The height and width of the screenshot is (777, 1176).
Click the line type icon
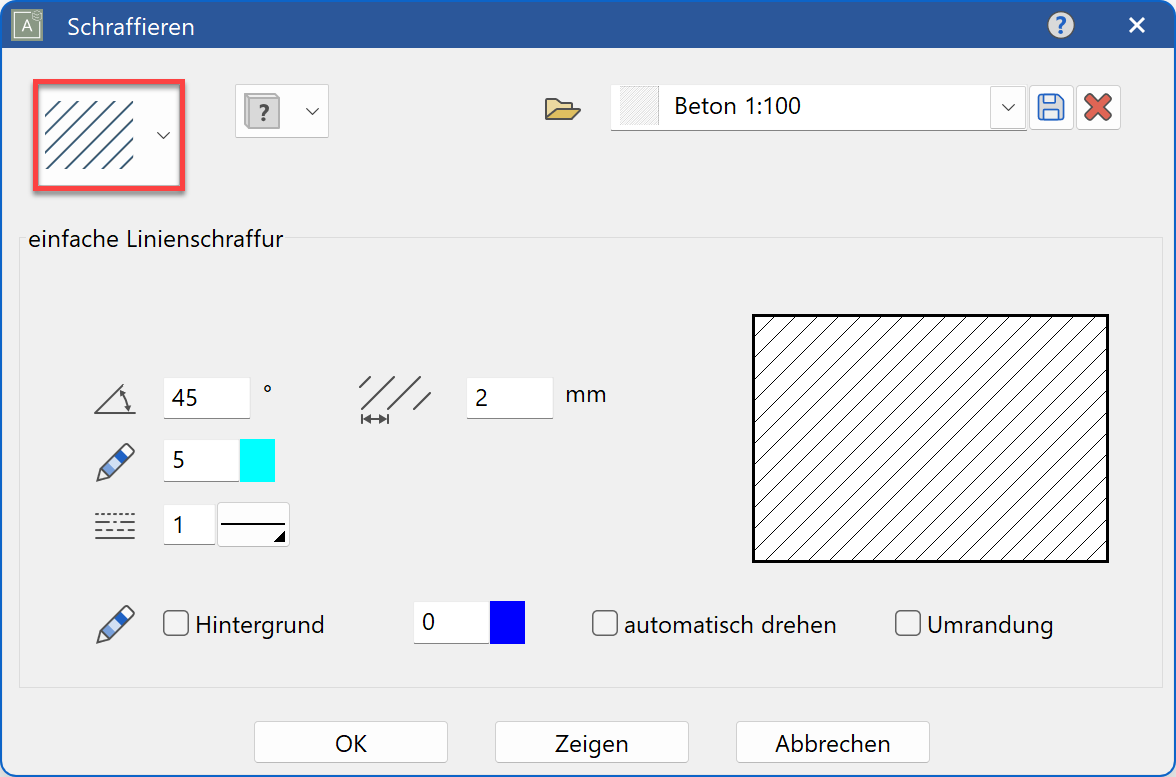[x=114, y=524]
